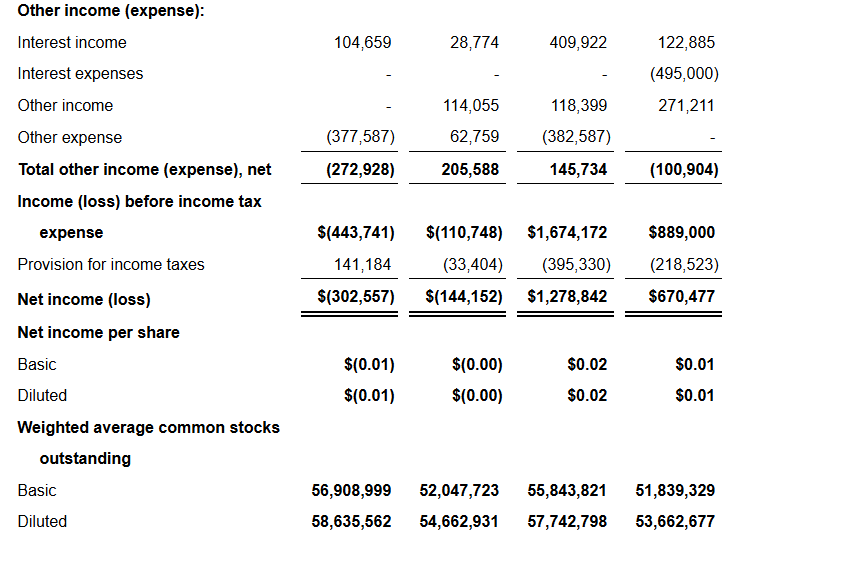Select the "Other expense" row label
854x574 pixels.
click(x=70, y=138)
